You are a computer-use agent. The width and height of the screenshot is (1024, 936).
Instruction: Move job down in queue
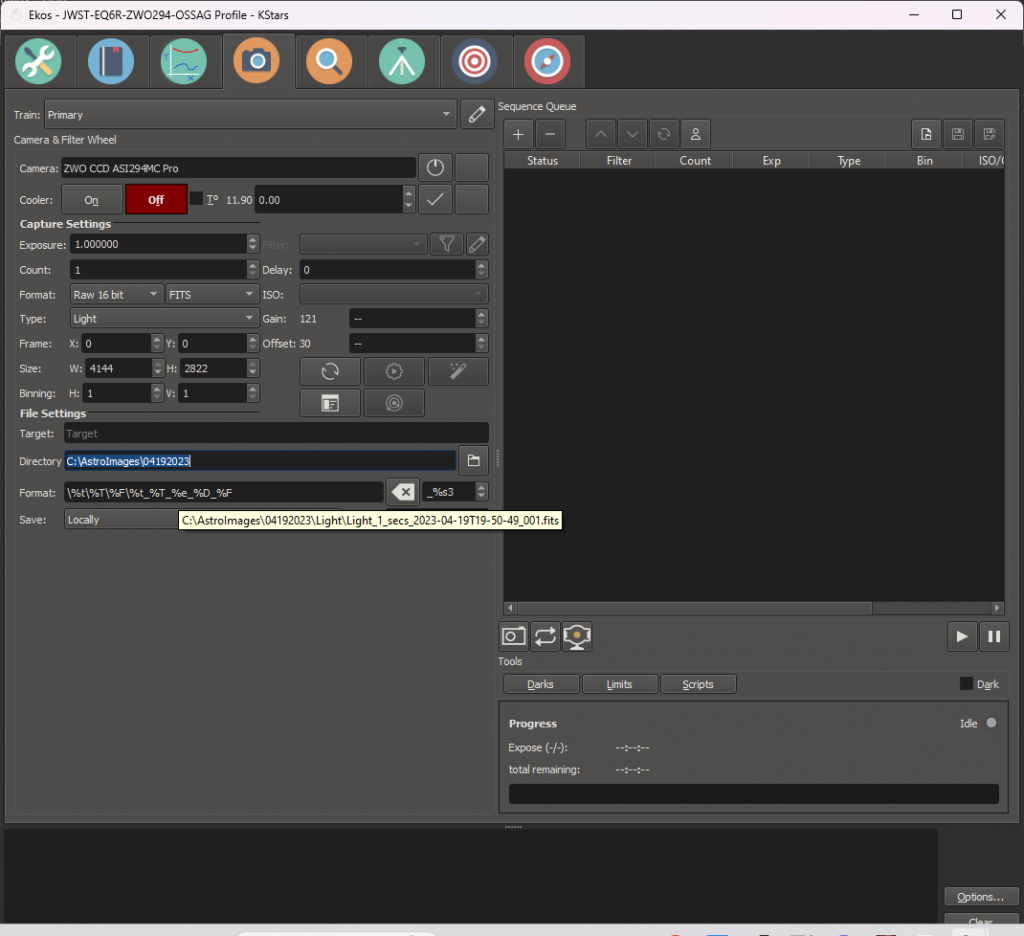632,135
